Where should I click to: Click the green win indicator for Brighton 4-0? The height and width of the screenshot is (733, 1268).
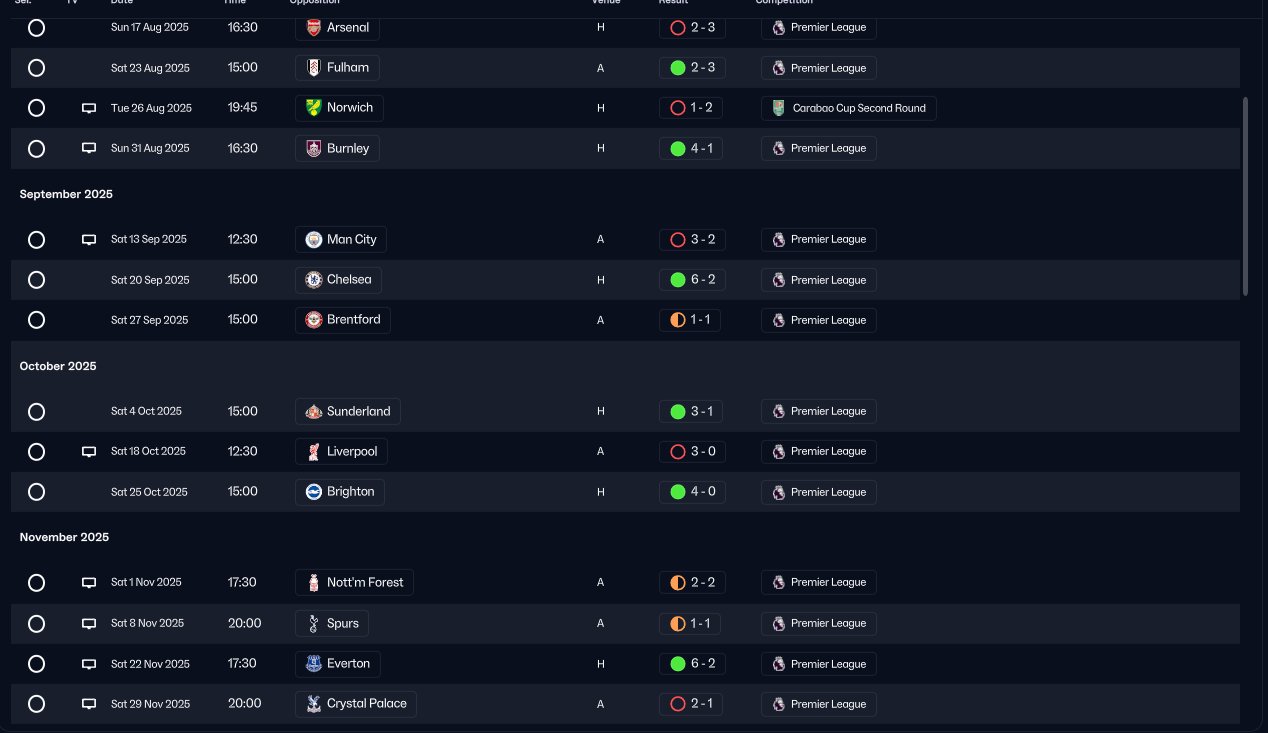point(677,492)
